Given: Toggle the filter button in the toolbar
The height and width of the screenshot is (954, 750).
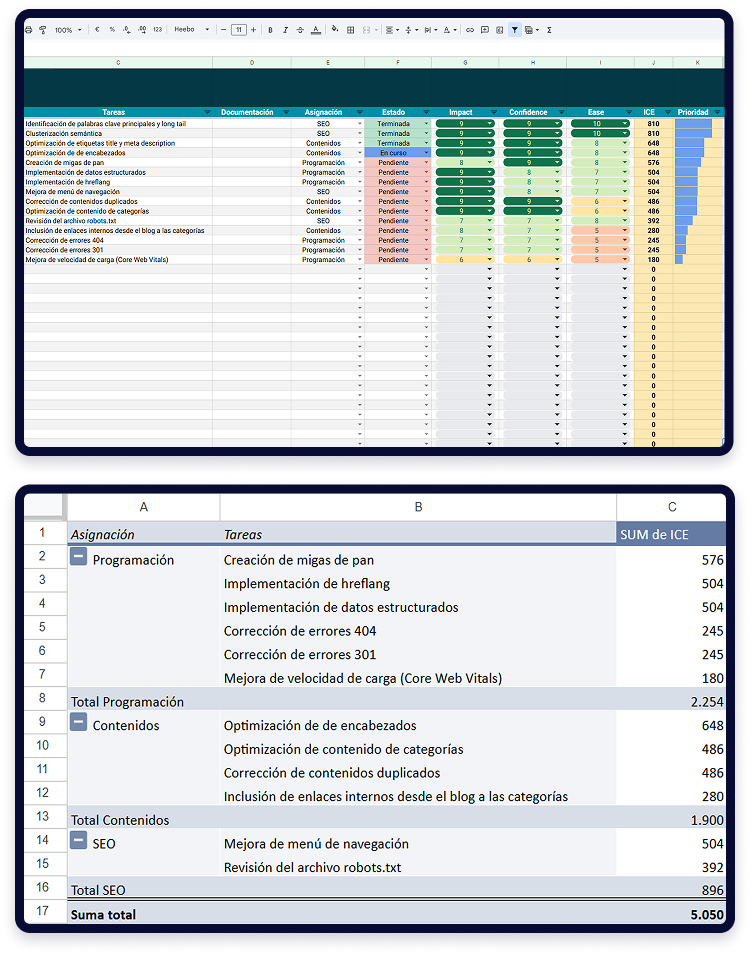Looking at the screenshot, I should coord(514,30).
